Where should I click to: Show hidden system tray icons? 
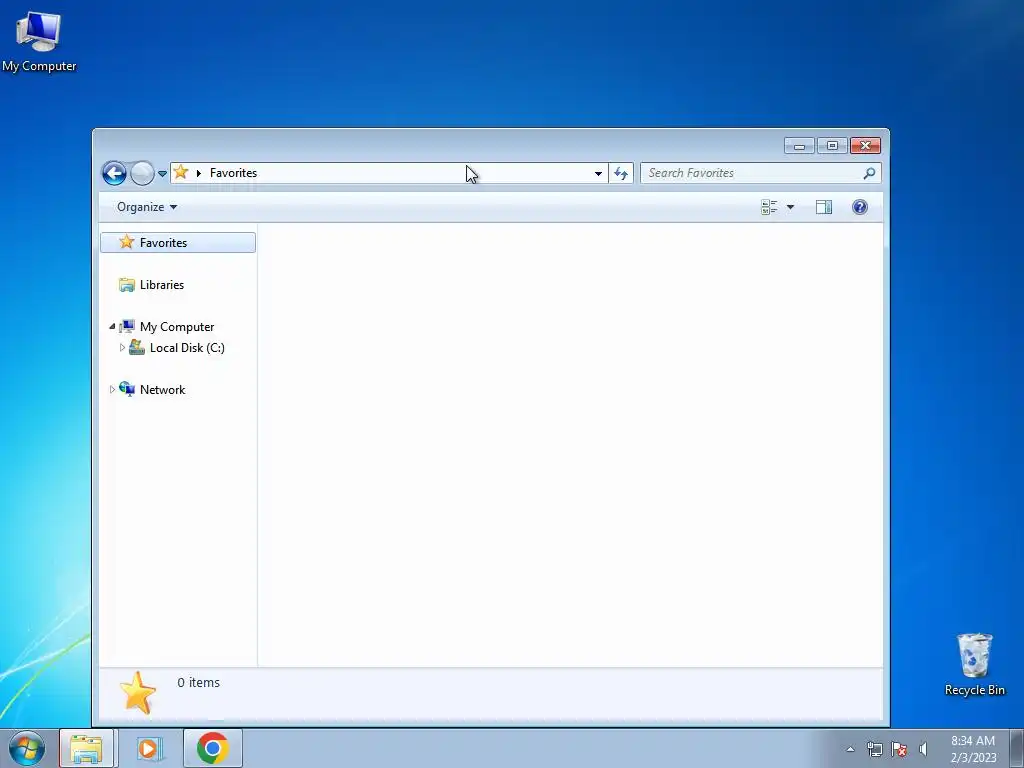coord(850,749)
